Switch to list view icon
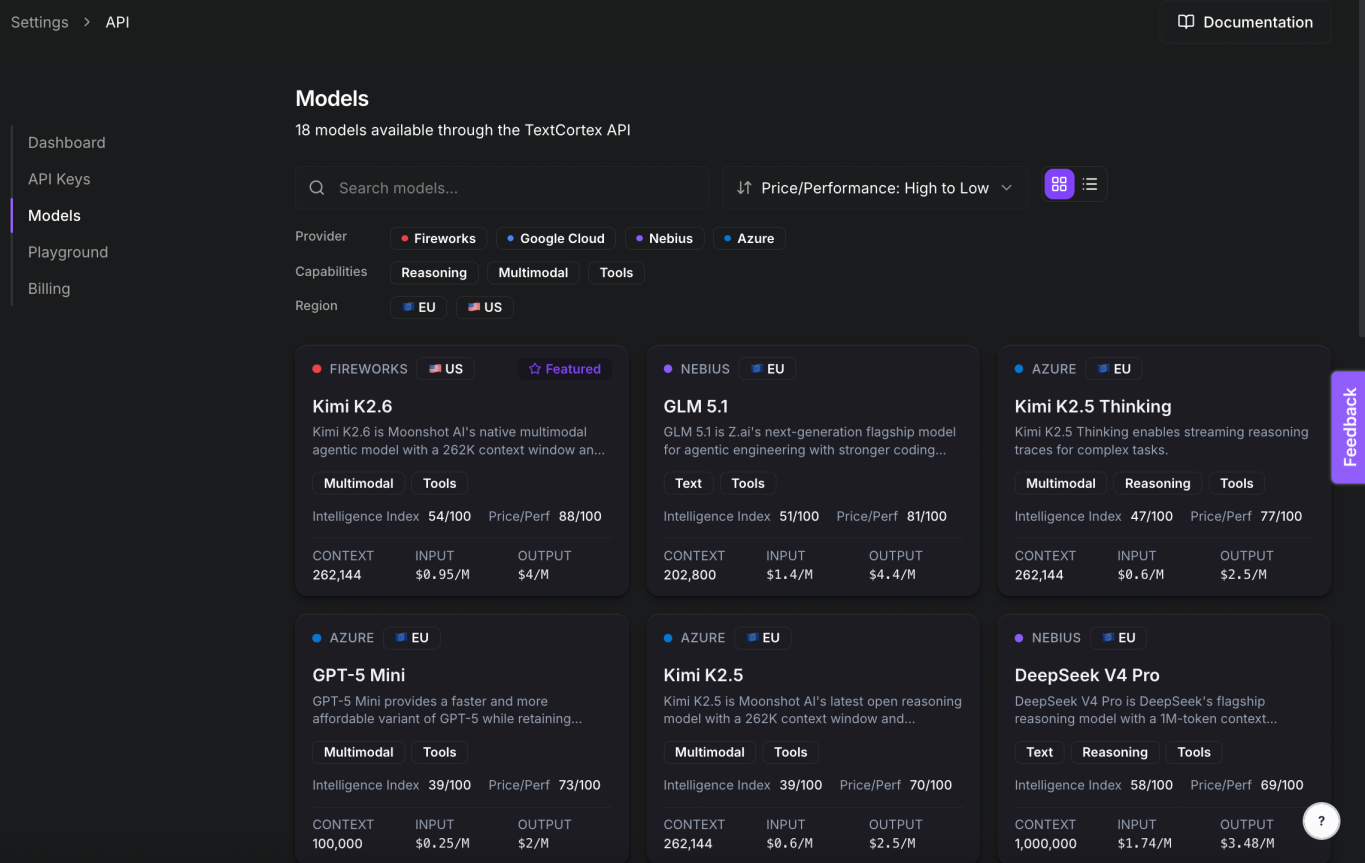 [1090, 184]
